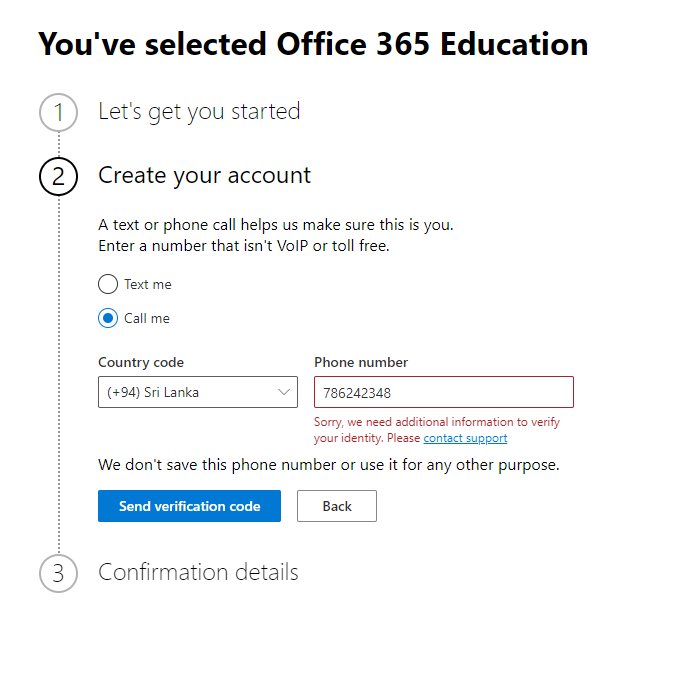The image size is (675, 691).
Task: Select the "Create your account" step heading
Action: [204, 176]
